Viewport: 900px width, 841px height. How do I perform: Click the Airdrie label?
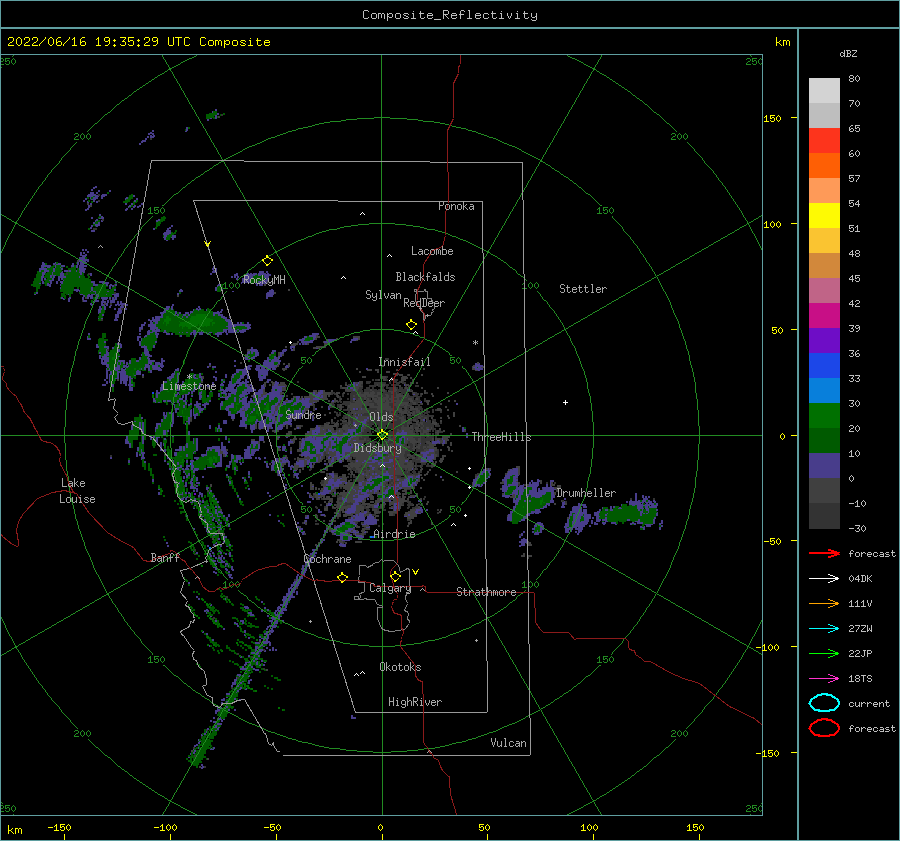[x=394, y=534]
